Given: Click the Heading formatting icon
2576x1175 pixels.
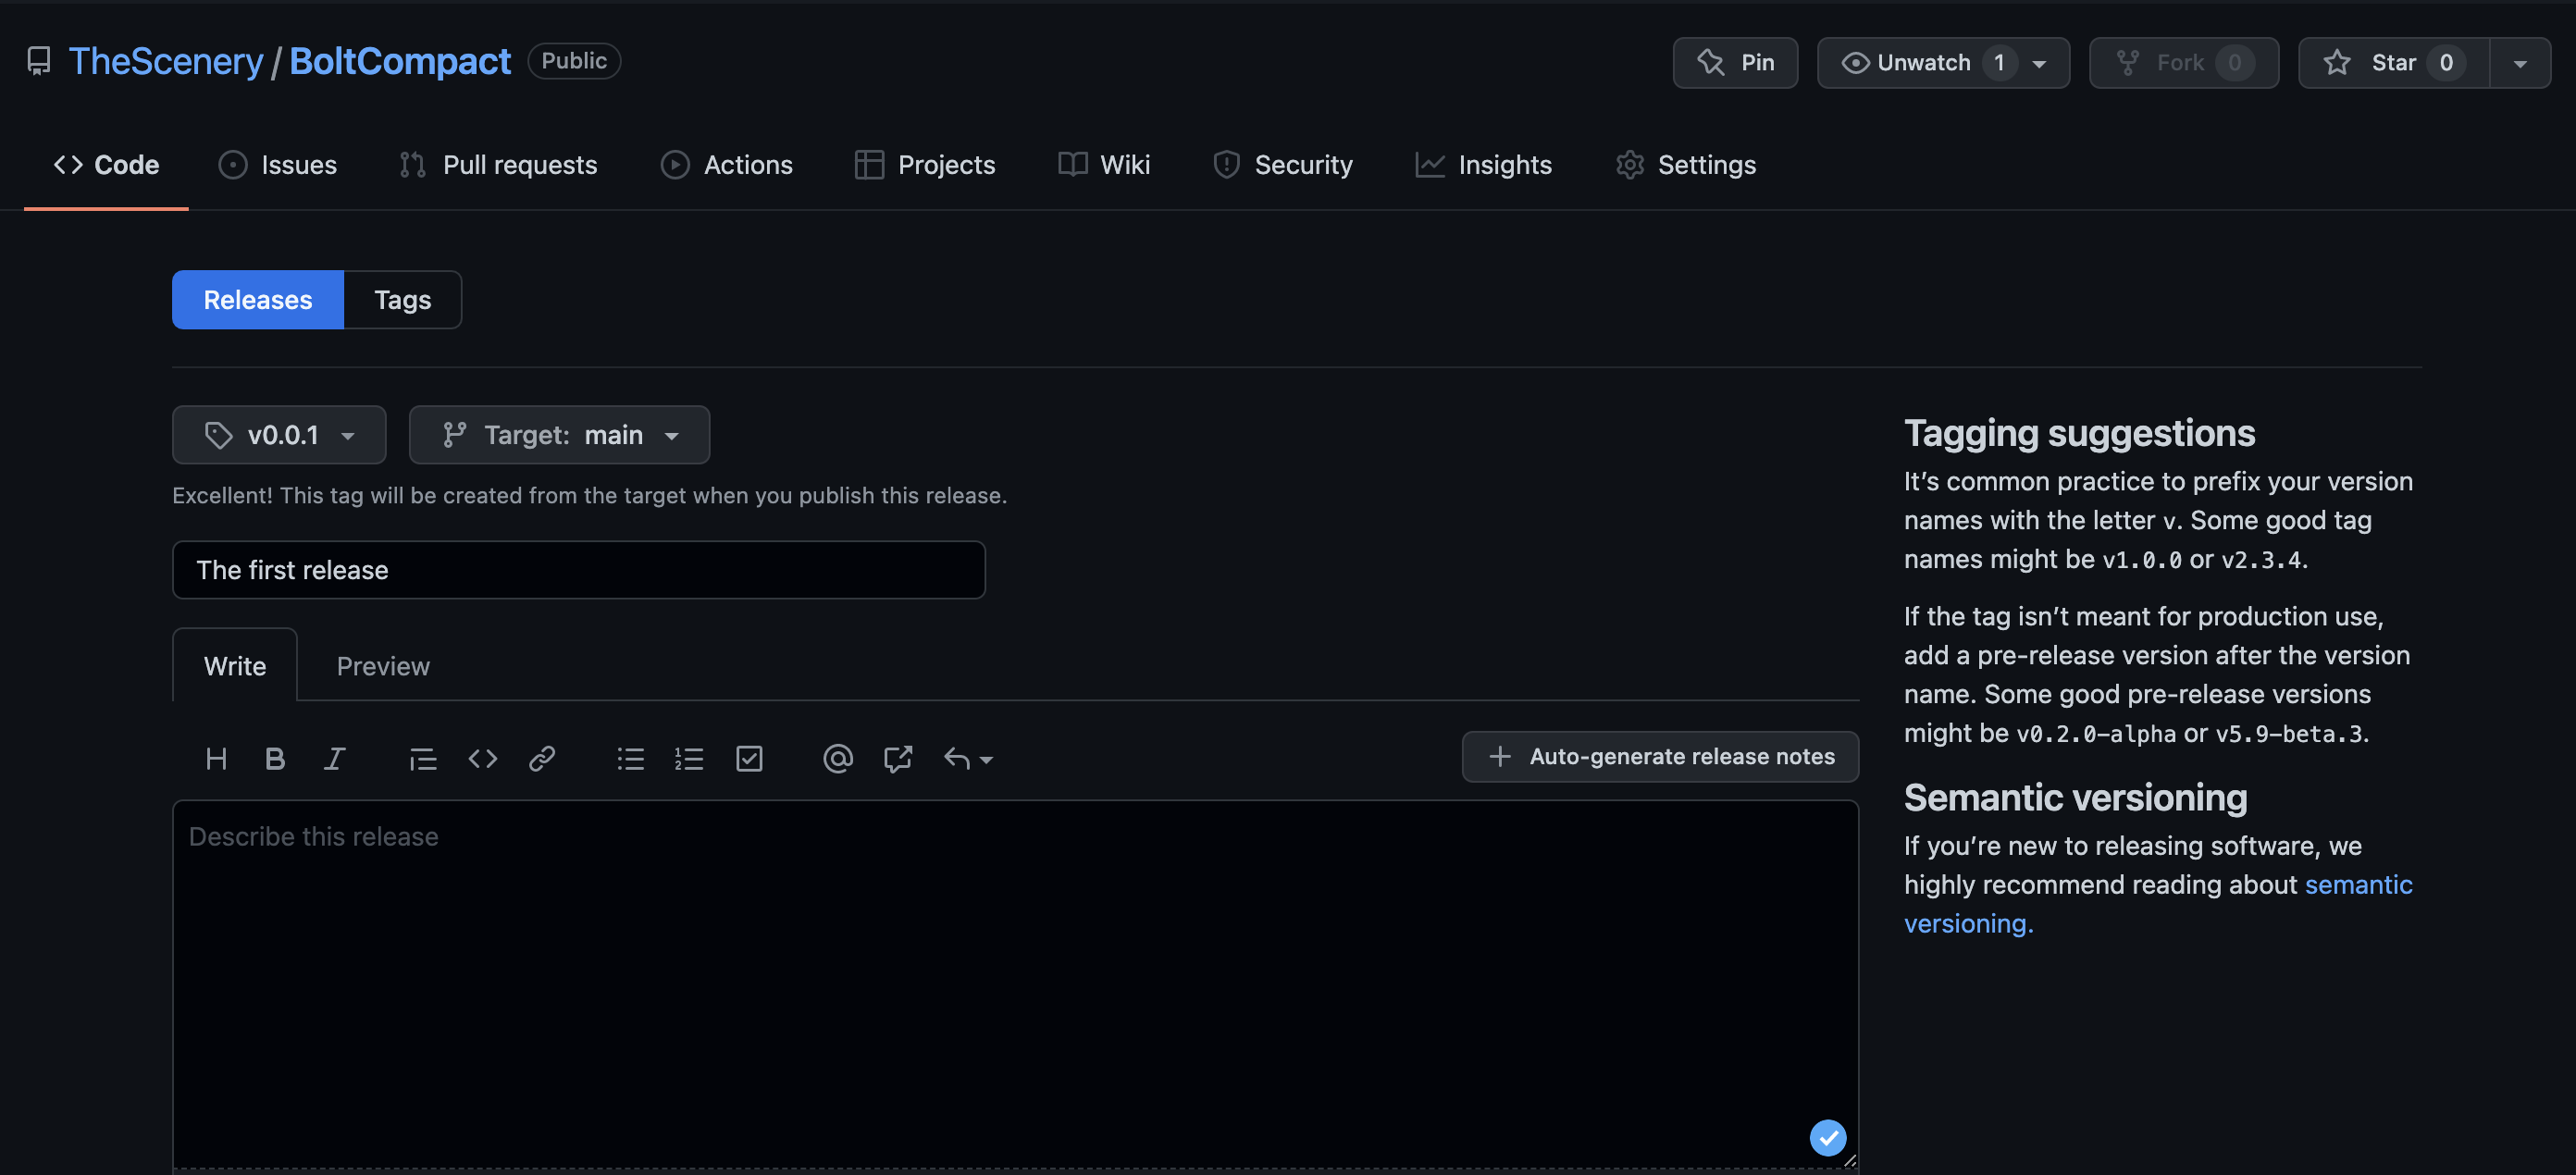Looking at the screenshot, I should [216, 759].
